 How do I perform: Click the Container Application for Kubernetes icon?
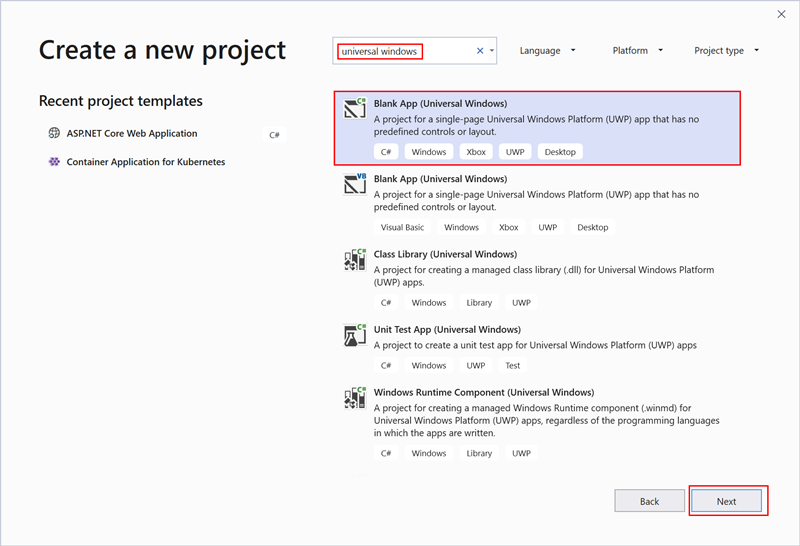(54, 161)
